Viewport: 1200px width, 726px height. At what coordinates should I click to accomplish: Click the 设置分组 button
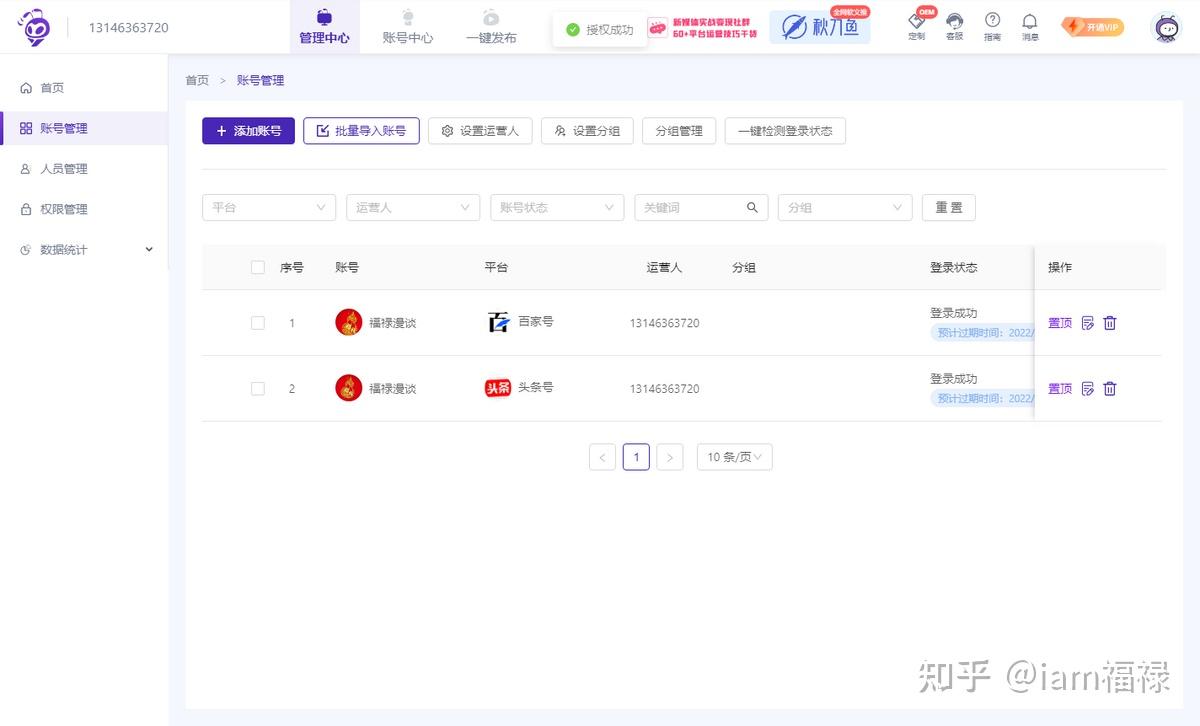coord(587,131)
